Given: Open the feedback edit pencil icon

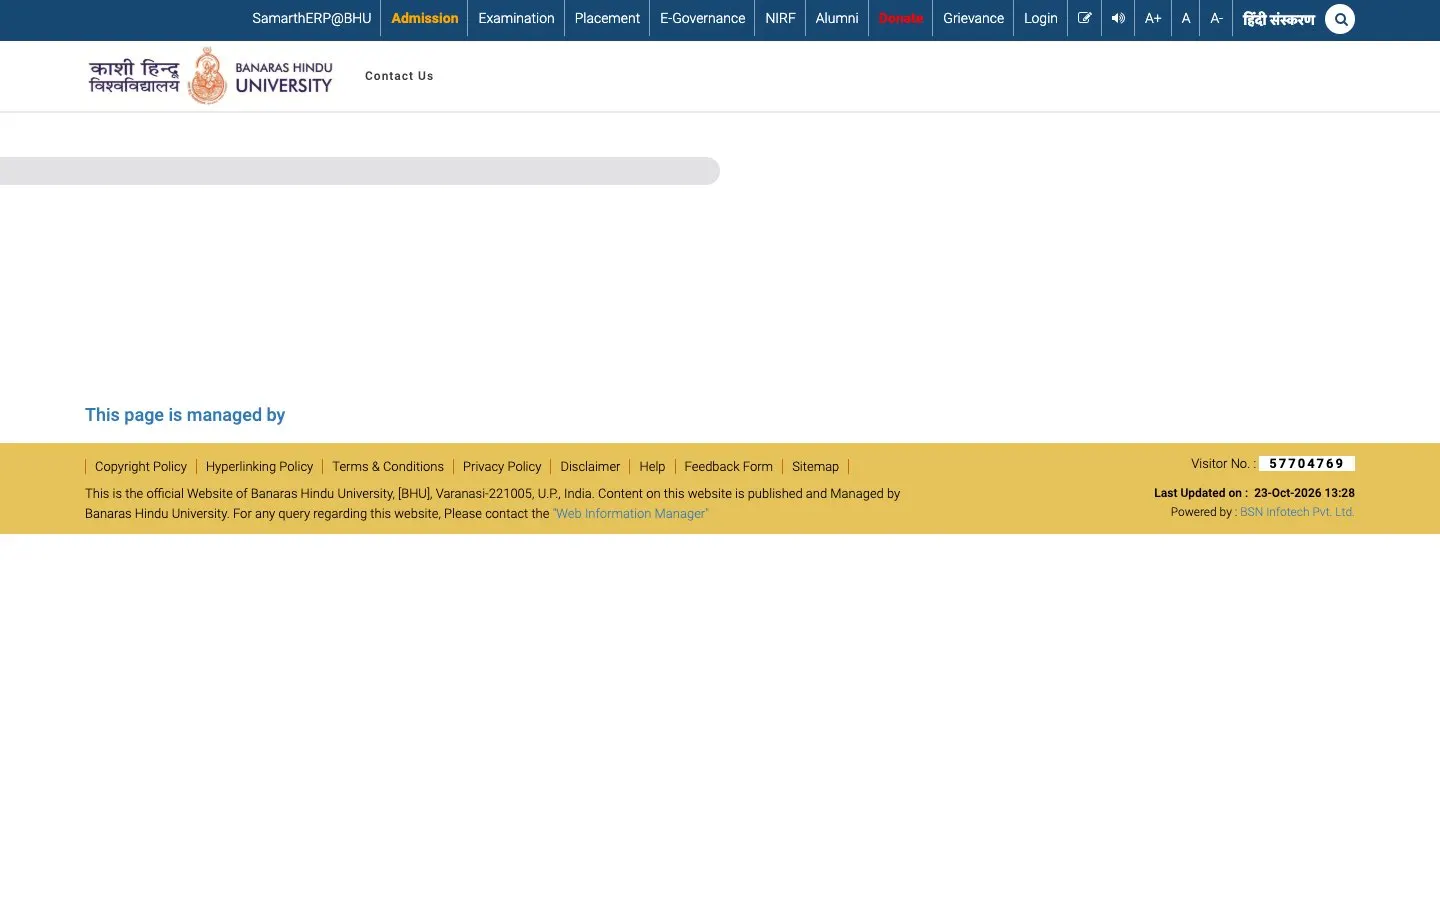Looking at the screenshot, I should tap(1084, 18).
